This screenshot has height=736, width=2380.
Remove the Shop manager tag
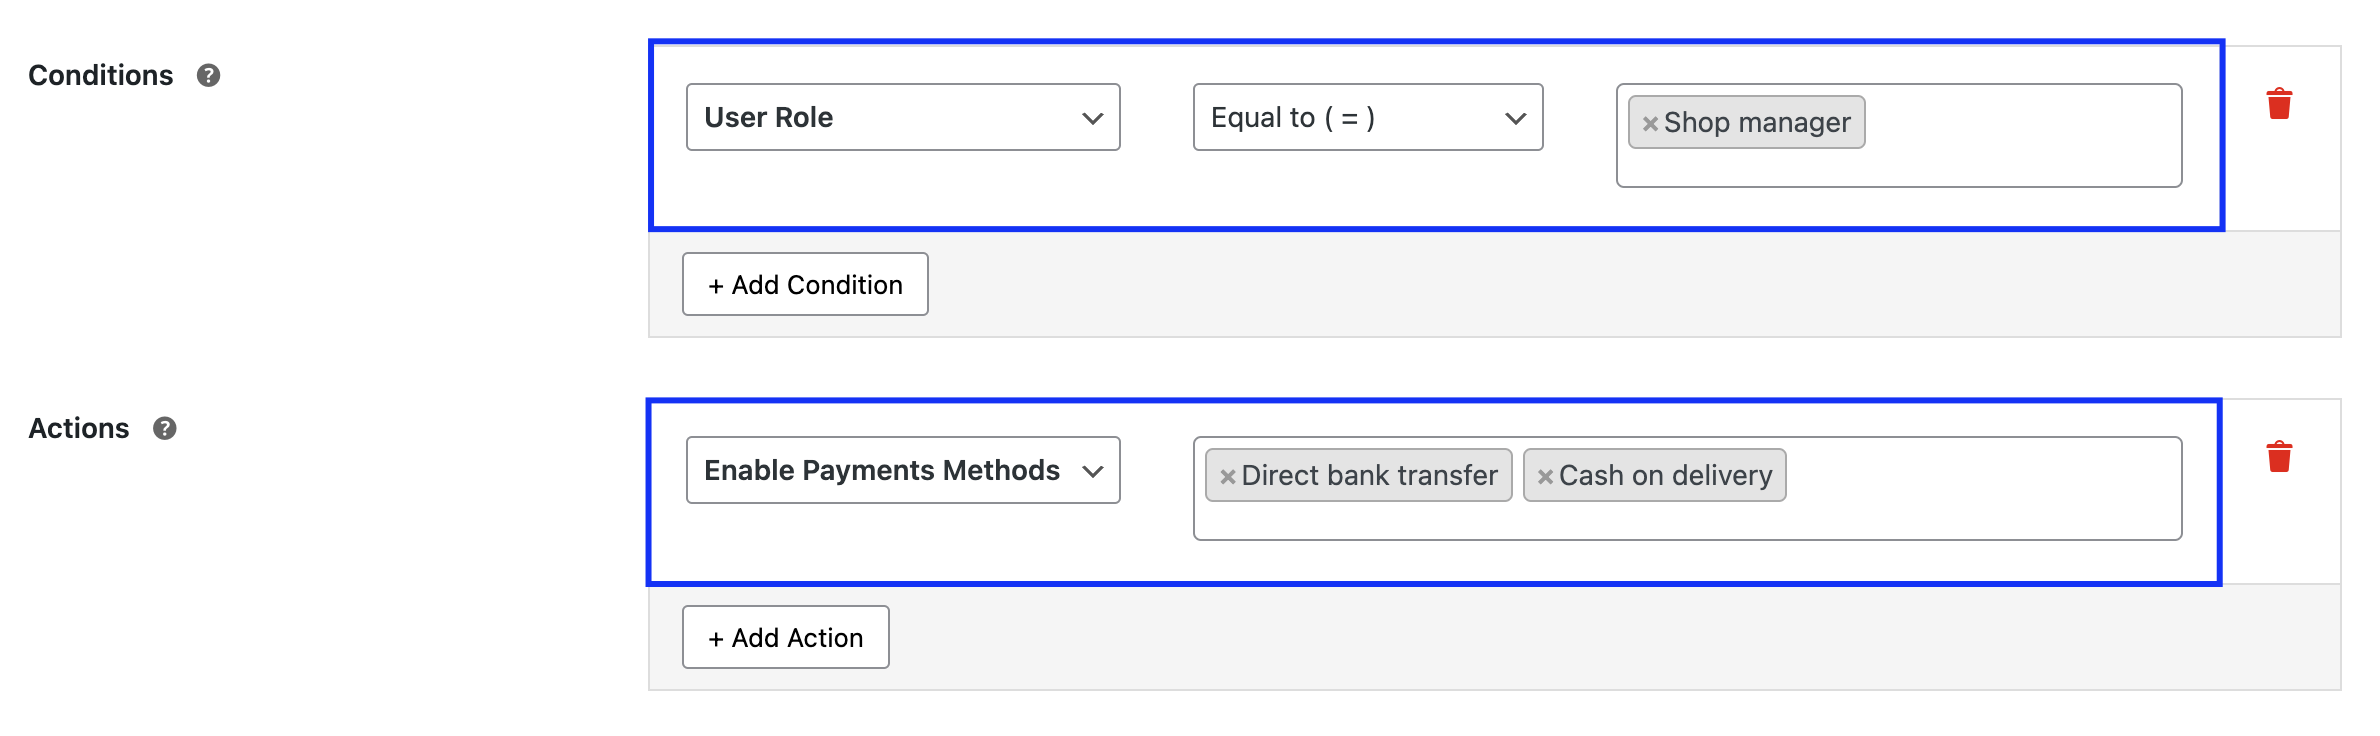[x=1650, y=123]
